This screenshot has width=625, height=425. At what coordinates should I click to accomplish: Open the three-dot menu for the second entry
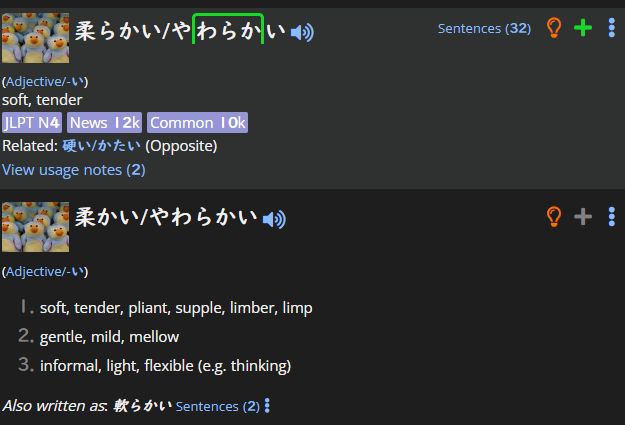[x=612, y=216]
